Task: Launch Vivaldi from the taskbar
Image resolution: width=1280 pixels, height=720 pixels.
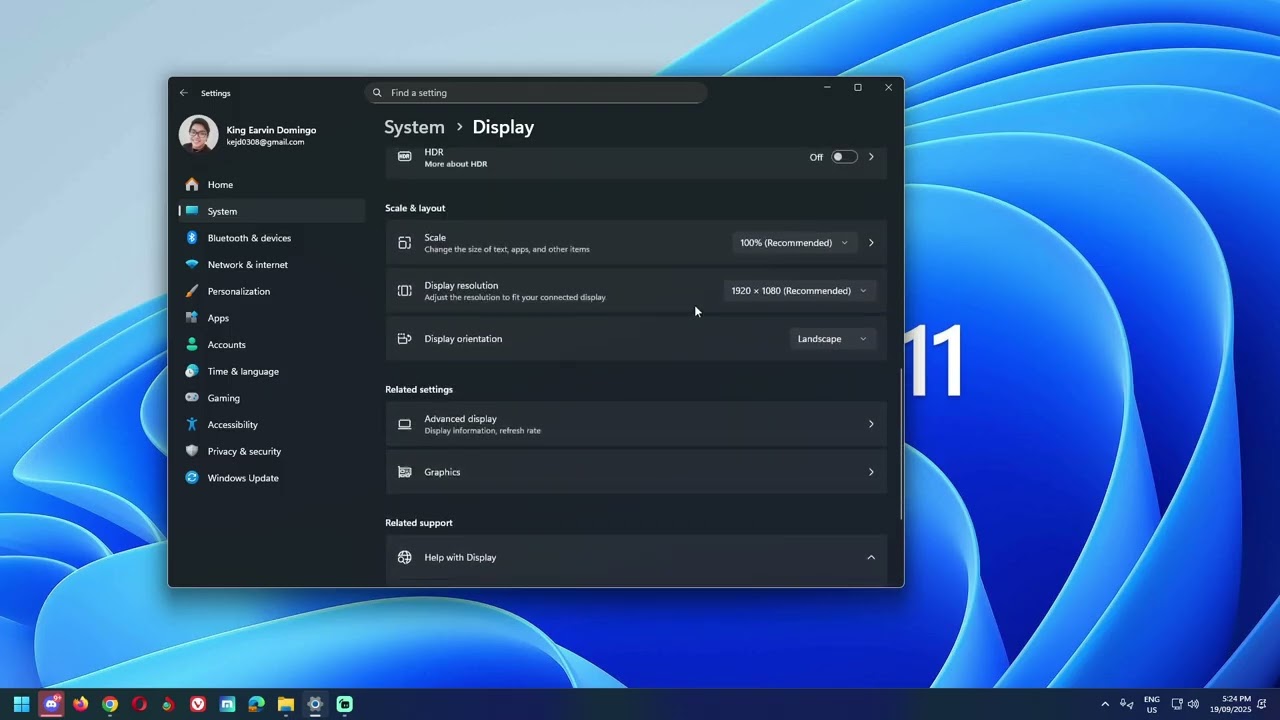Action: pyautogui.click(x=198, y=704)
